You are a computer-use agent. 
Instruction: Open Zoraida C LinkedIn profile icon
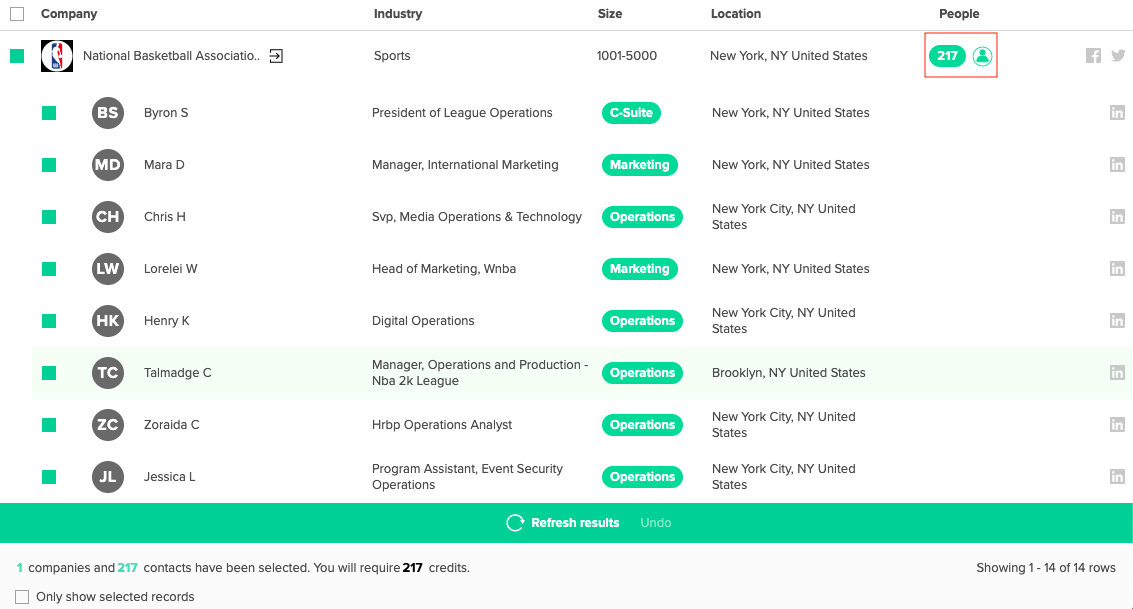pyautogui.click(x=1117, y=425)
